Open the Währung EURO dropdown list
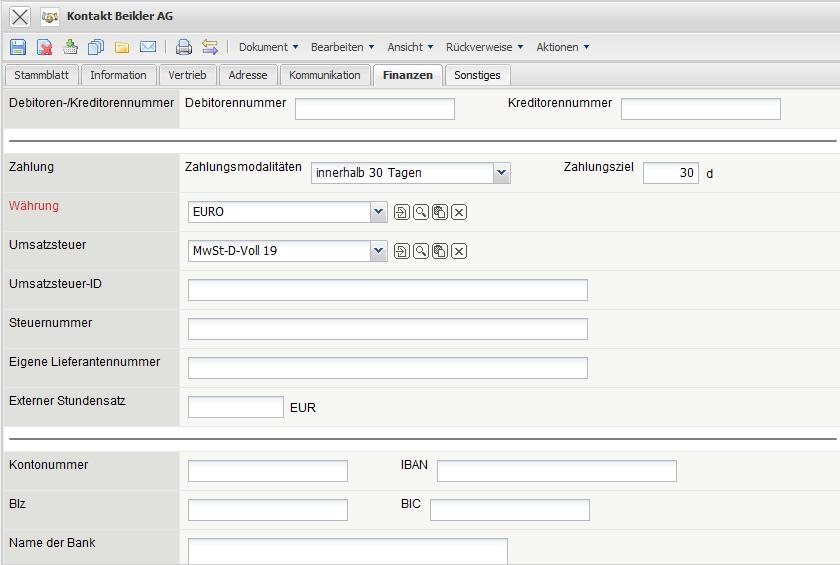This screenshot has width=840, height=565. [378, 212]
